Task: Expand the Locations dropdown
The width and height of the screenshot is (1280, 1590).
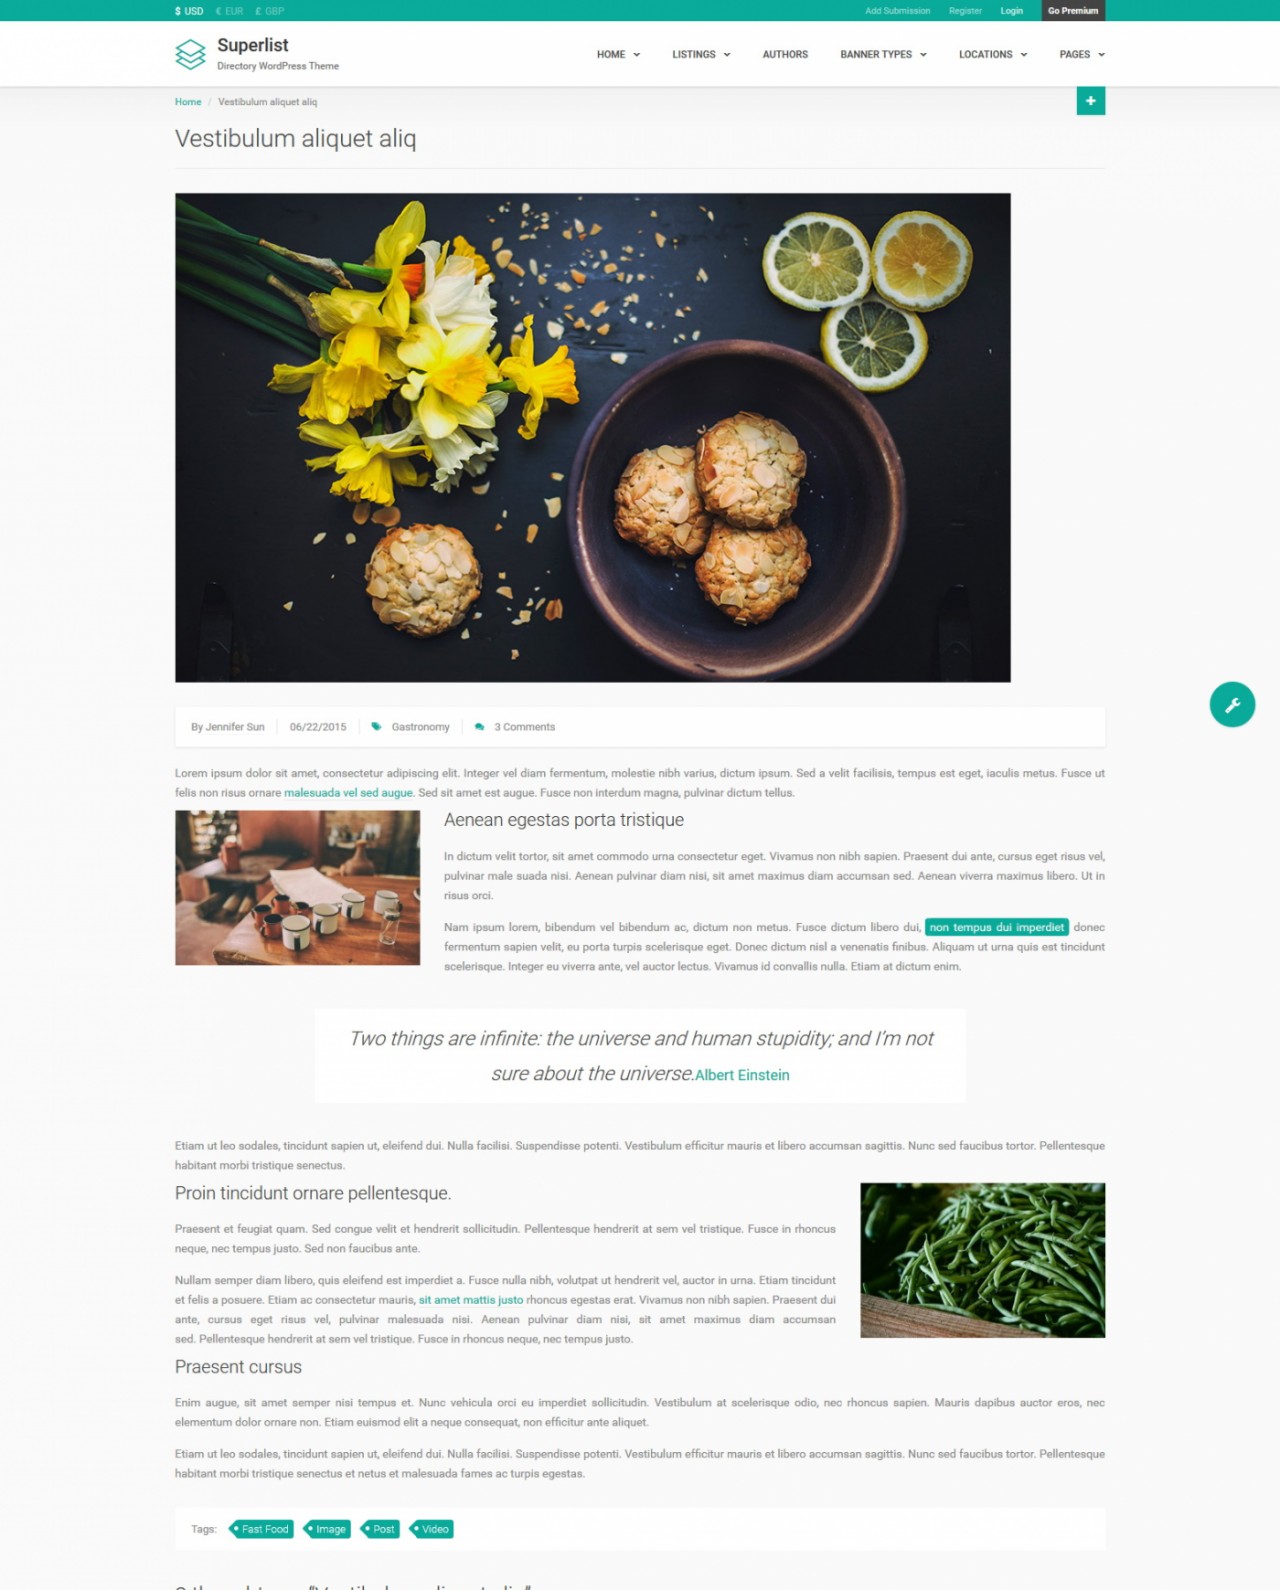Action: [993, 55]
